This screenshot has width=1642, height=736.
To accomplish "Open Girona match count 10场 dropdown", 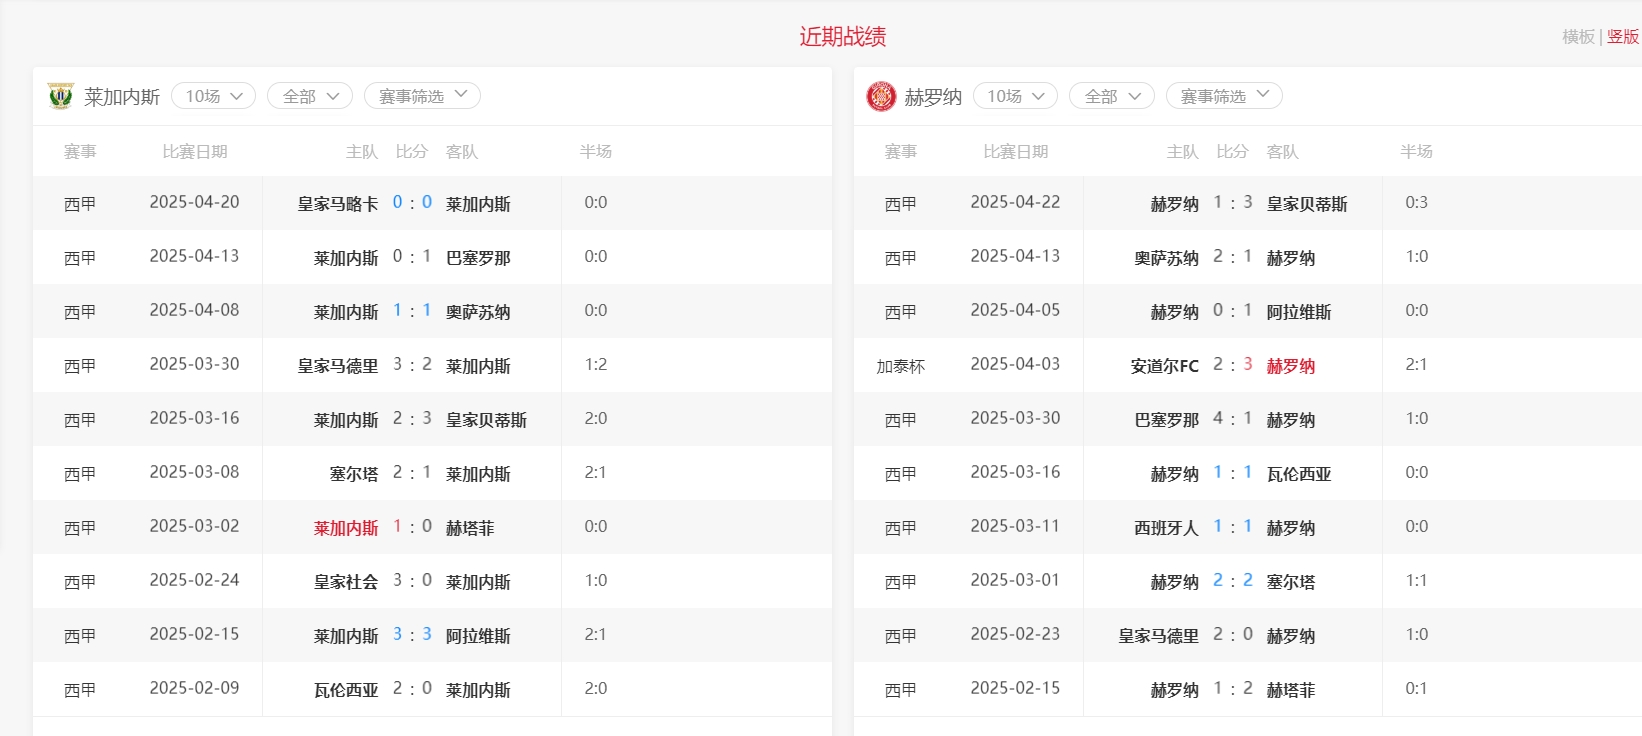I will coord(1015,96).
